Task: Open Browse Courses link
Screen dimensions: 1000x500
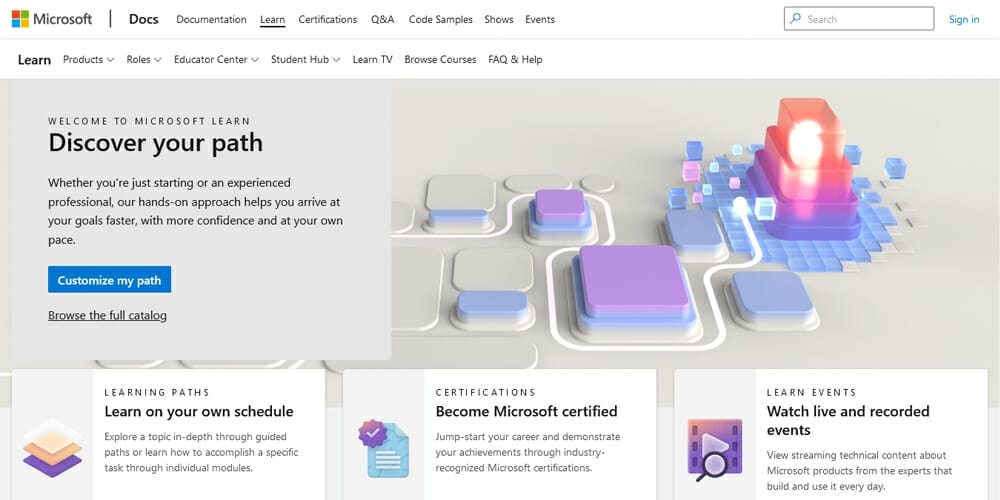Action: point(440,59)
